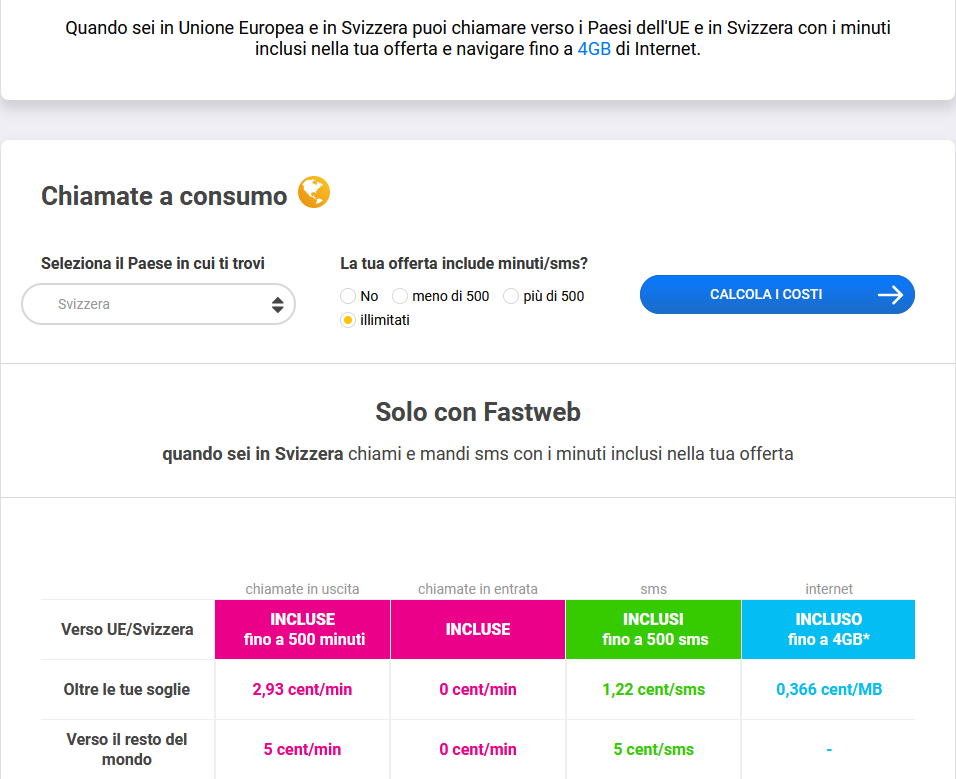
Task: Click the '5 cent/min' value
Action: (x=302, y=749)
